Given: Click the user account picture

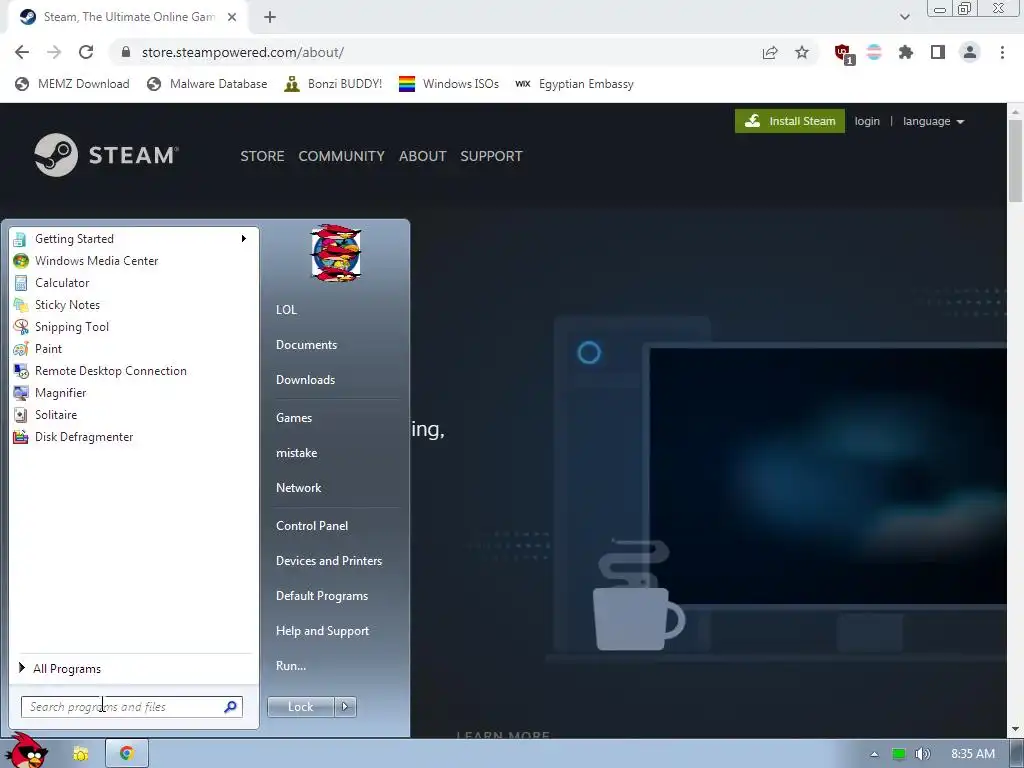Looking at the screenshot, I should coord(336,253).
